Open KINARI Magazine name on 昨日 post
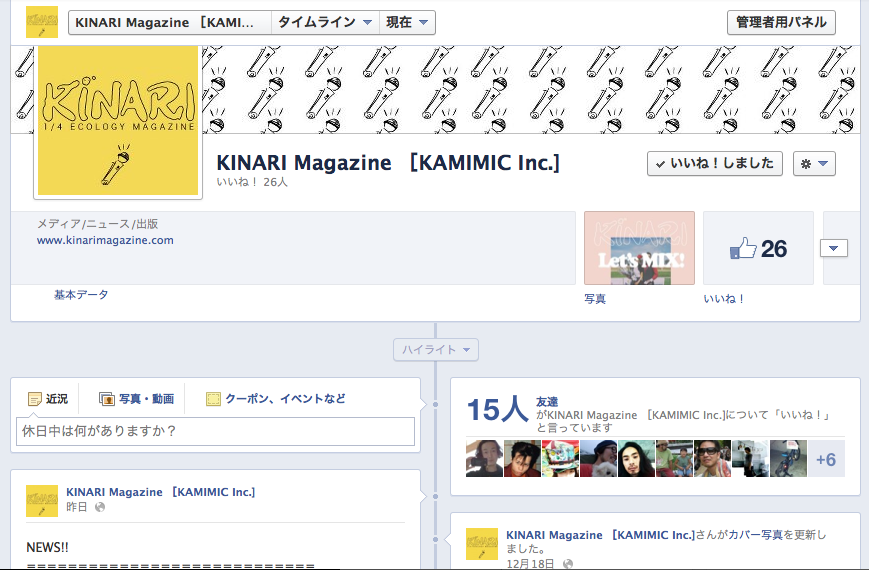This screenshot has height=570, width=869. pos(161,492)
